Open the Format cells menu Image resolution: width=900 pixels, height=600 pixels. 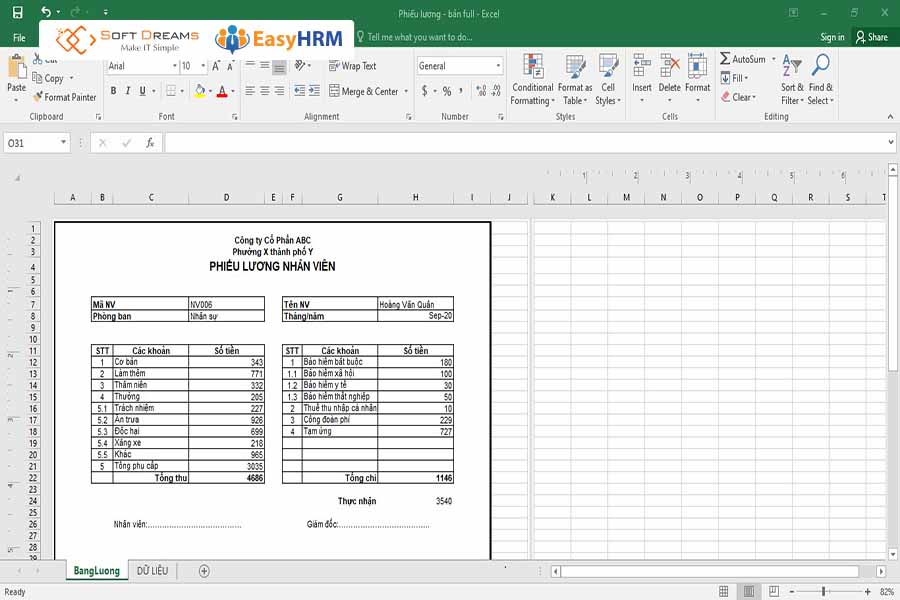coord(697,78)
